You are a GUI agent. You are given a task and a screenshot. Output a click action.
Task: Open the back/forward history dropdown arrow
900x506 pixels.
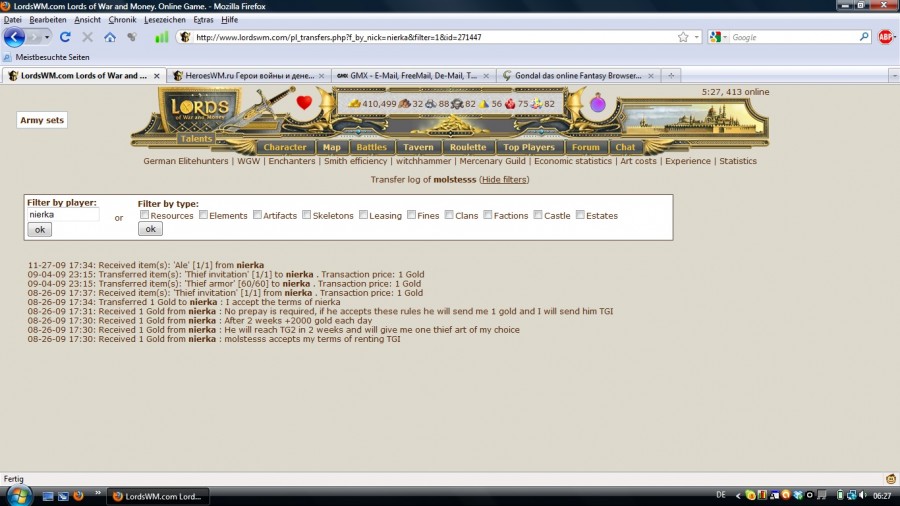point(47,37)
